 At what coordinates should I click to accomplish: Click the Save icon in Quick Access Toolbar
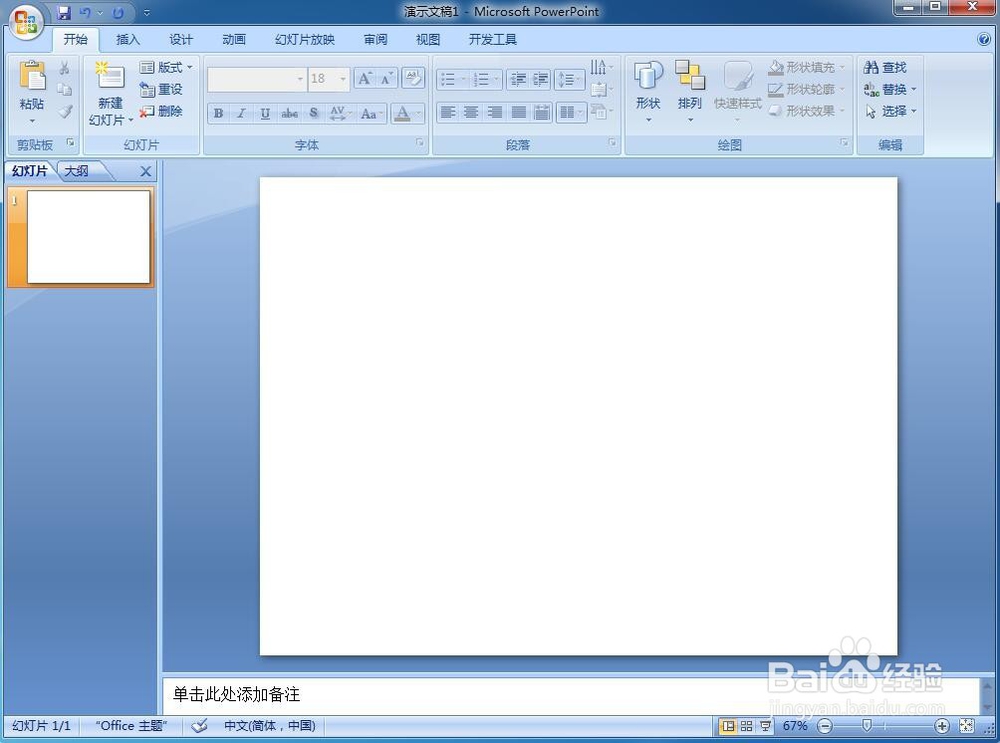(x=64, y=11)
